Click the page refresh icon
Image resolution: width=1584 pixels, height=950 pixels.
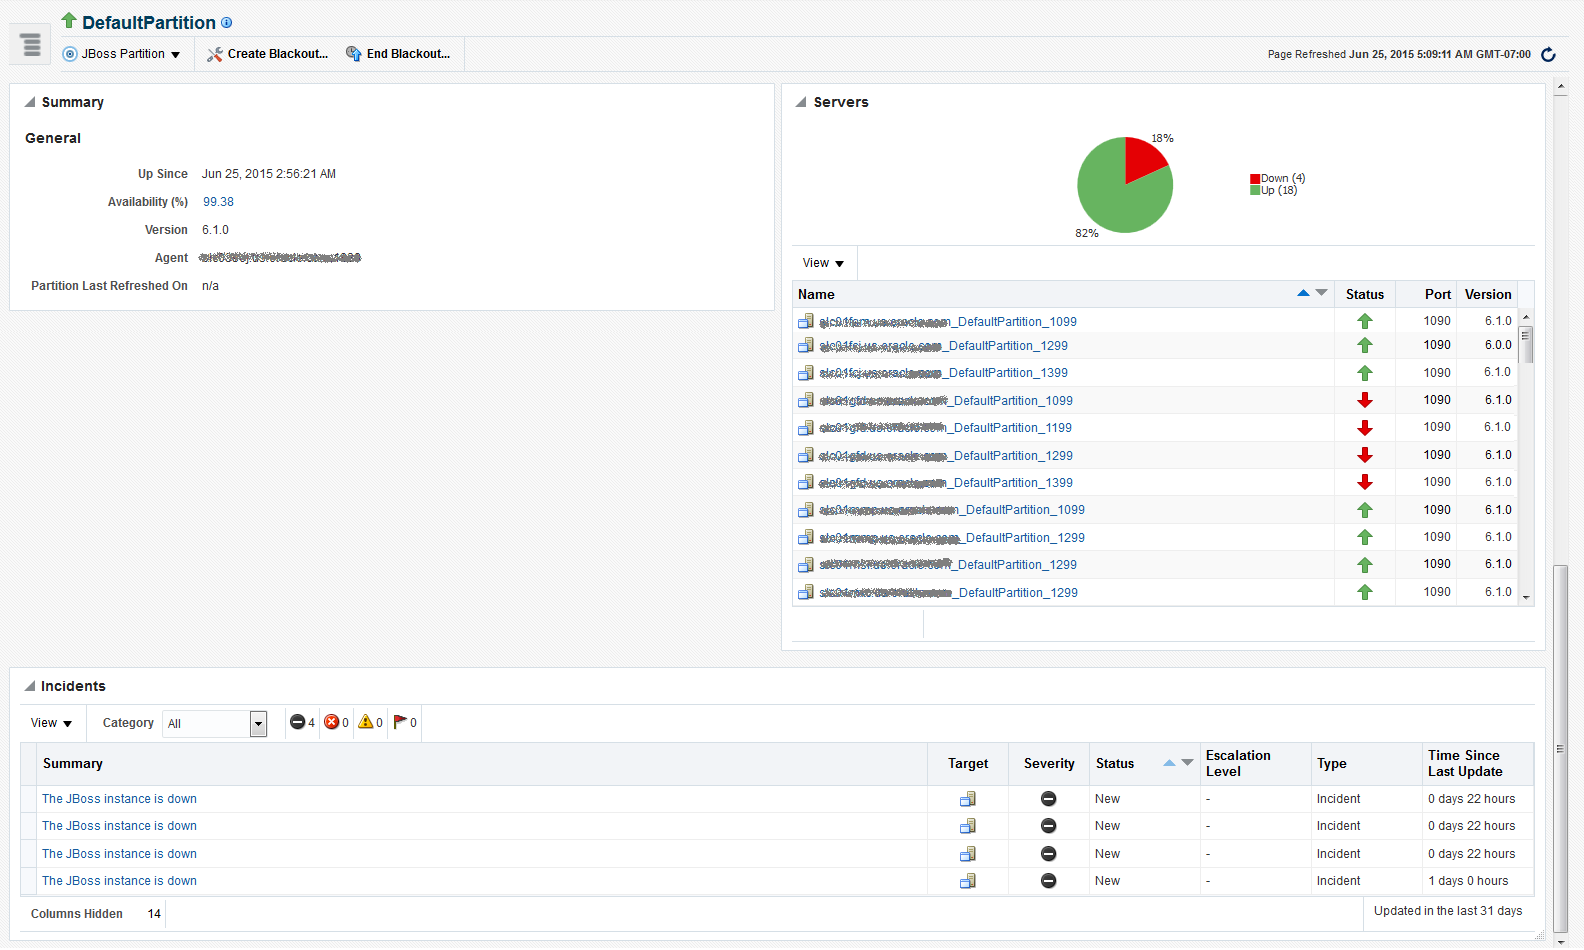(1548, 54)
